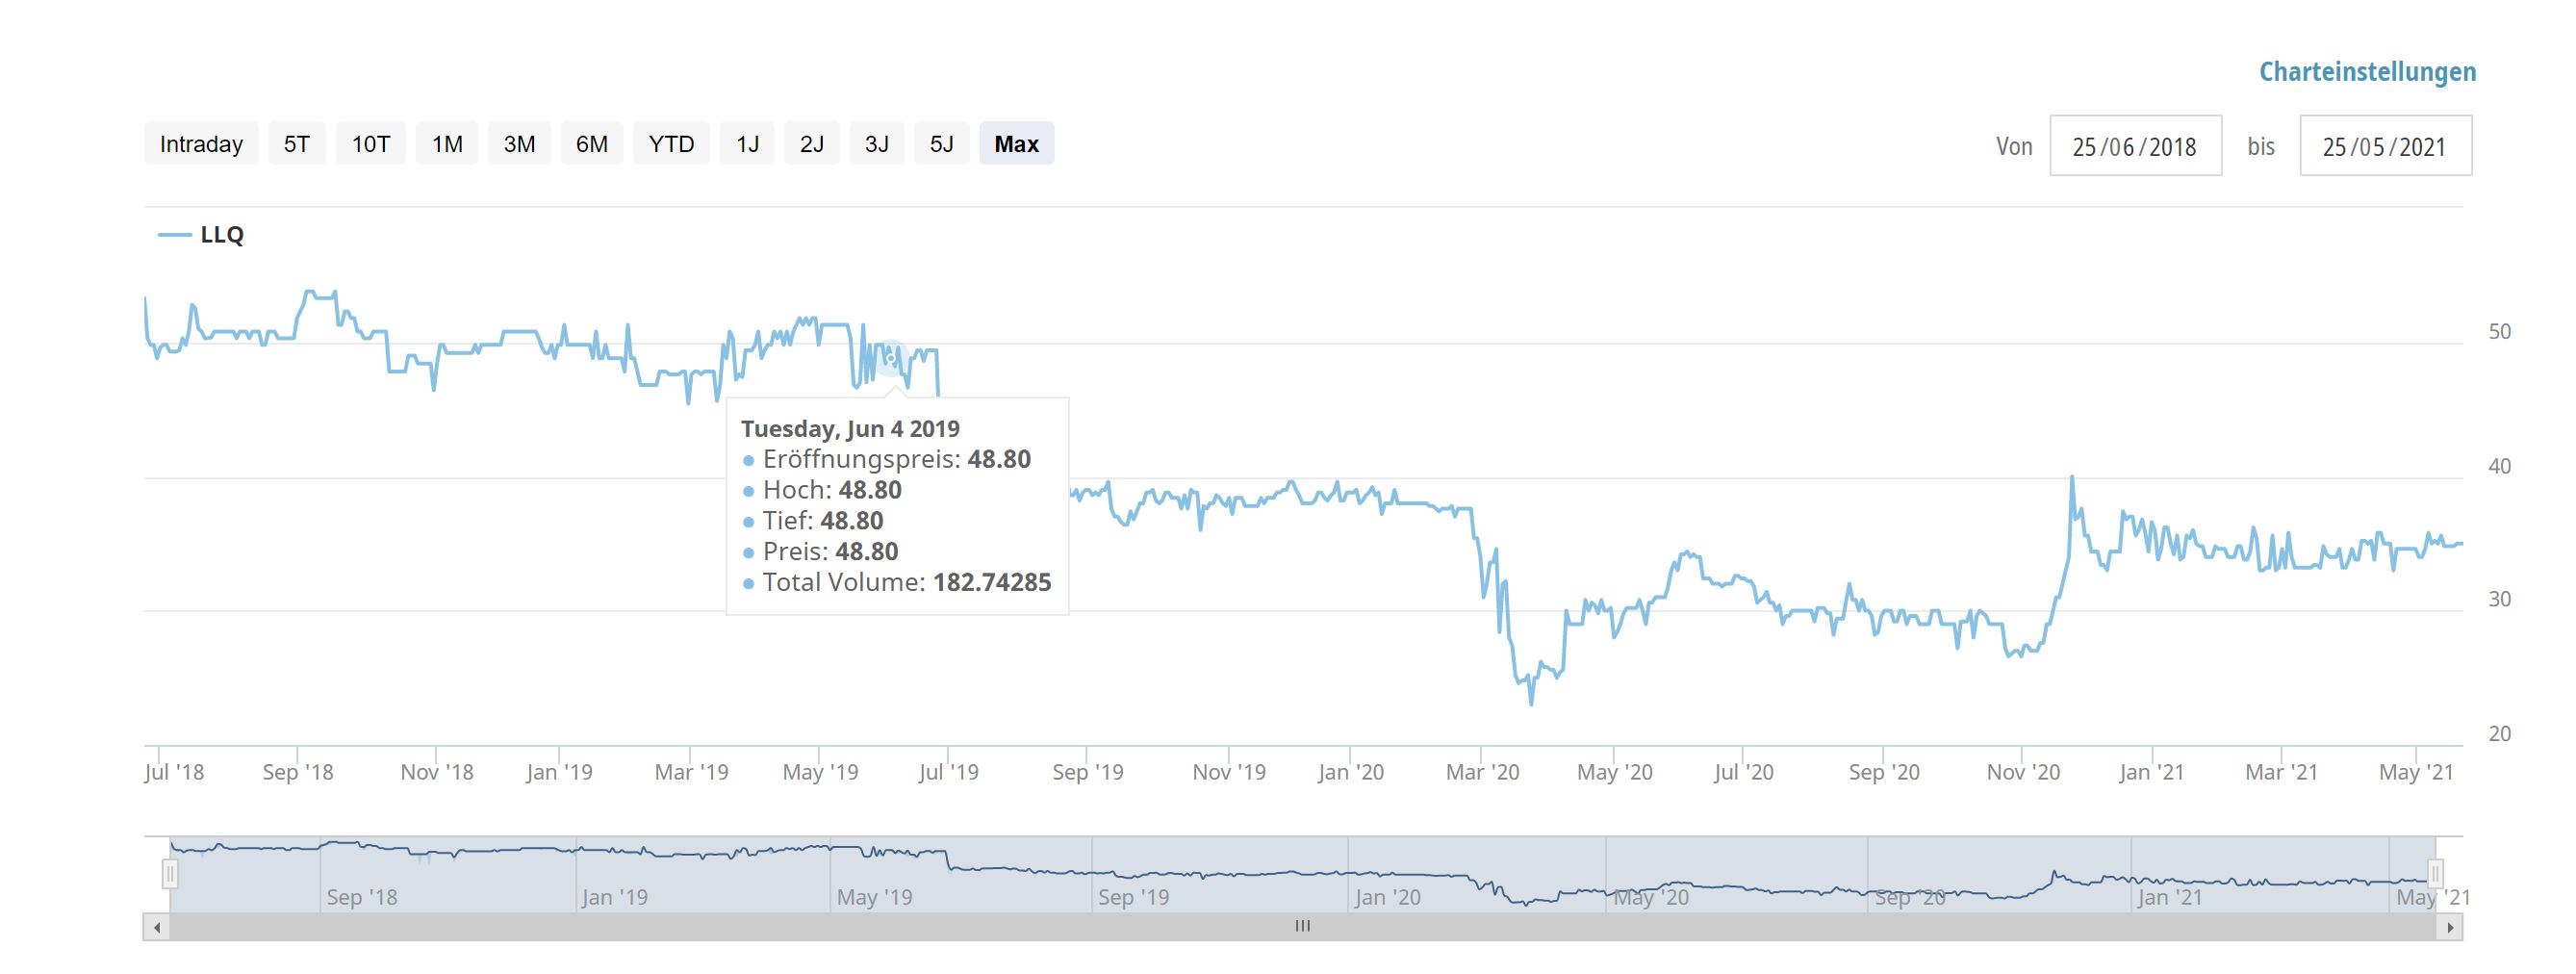Viewport: 2576px width, 974px height.
Task: Select the YTD range
Action: tap(671, 144)
